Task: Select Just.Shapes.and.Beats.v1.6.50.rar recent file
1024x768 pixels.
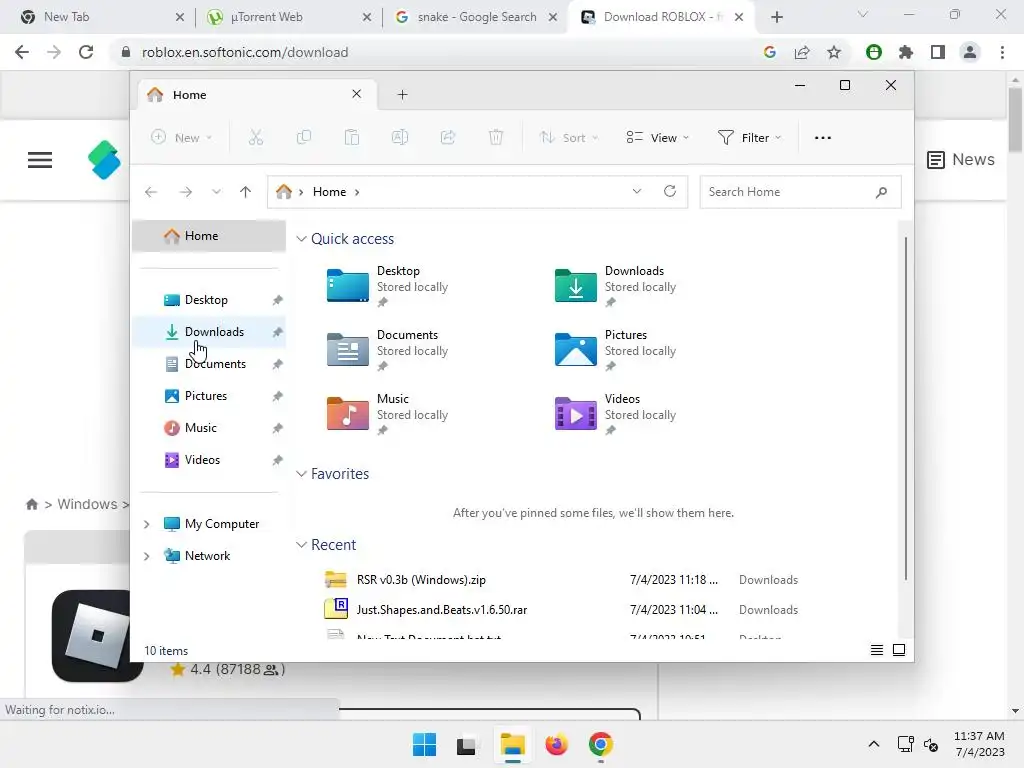Action: pos(441,610)
